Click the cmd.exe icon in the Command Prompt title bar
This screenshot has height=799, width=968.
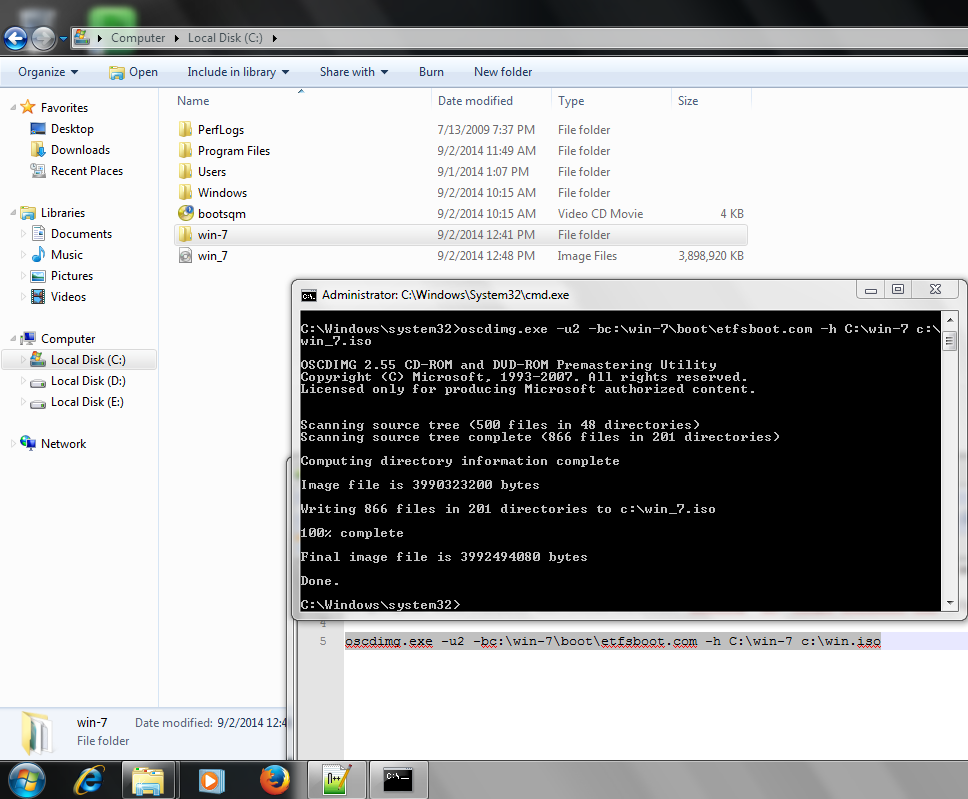pos(305,294)
